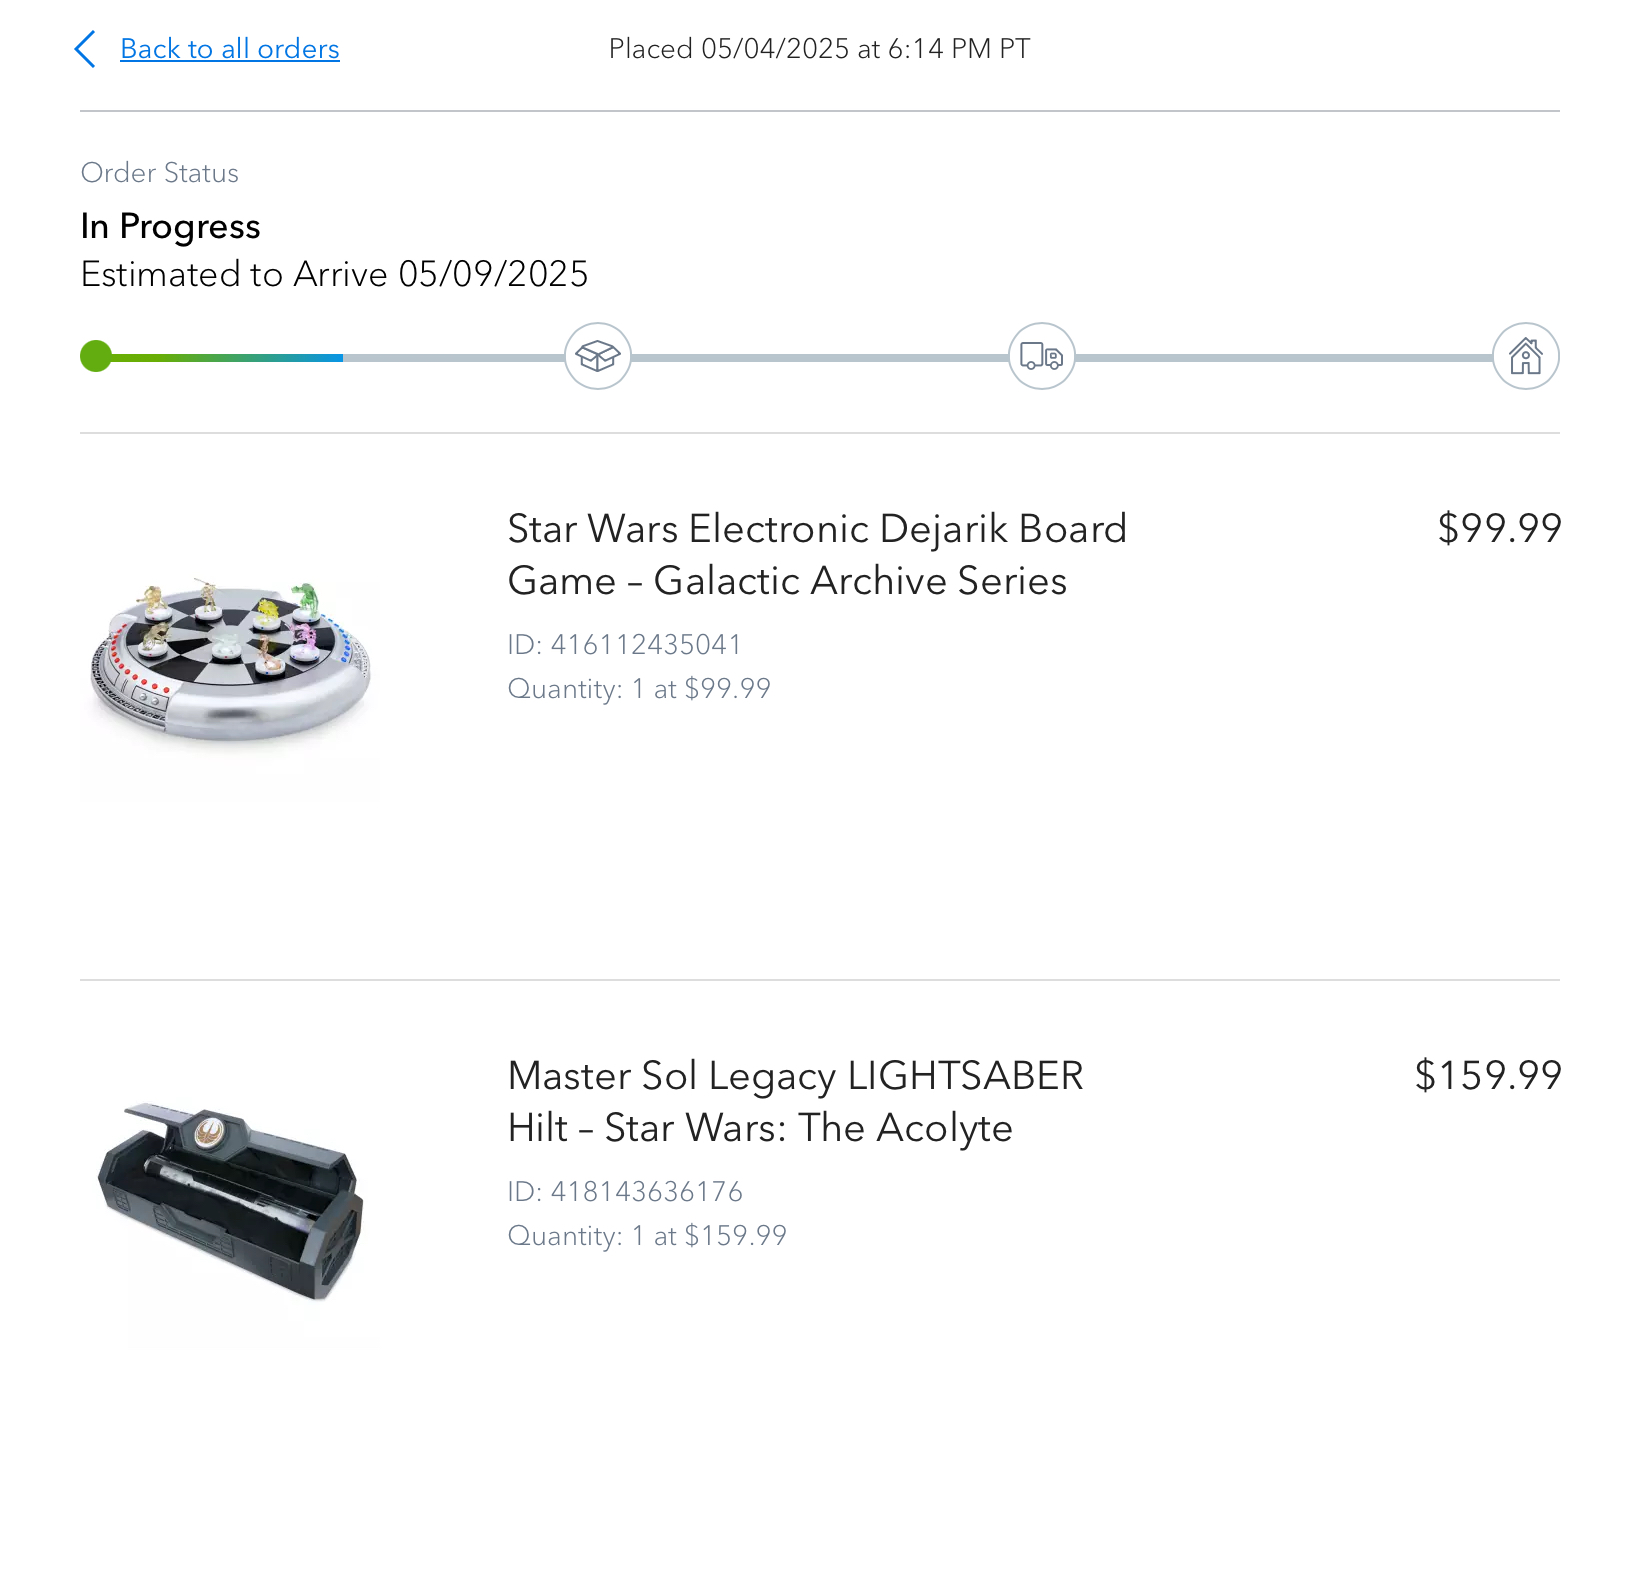Click the open box packing stage icon

point(598,356)
